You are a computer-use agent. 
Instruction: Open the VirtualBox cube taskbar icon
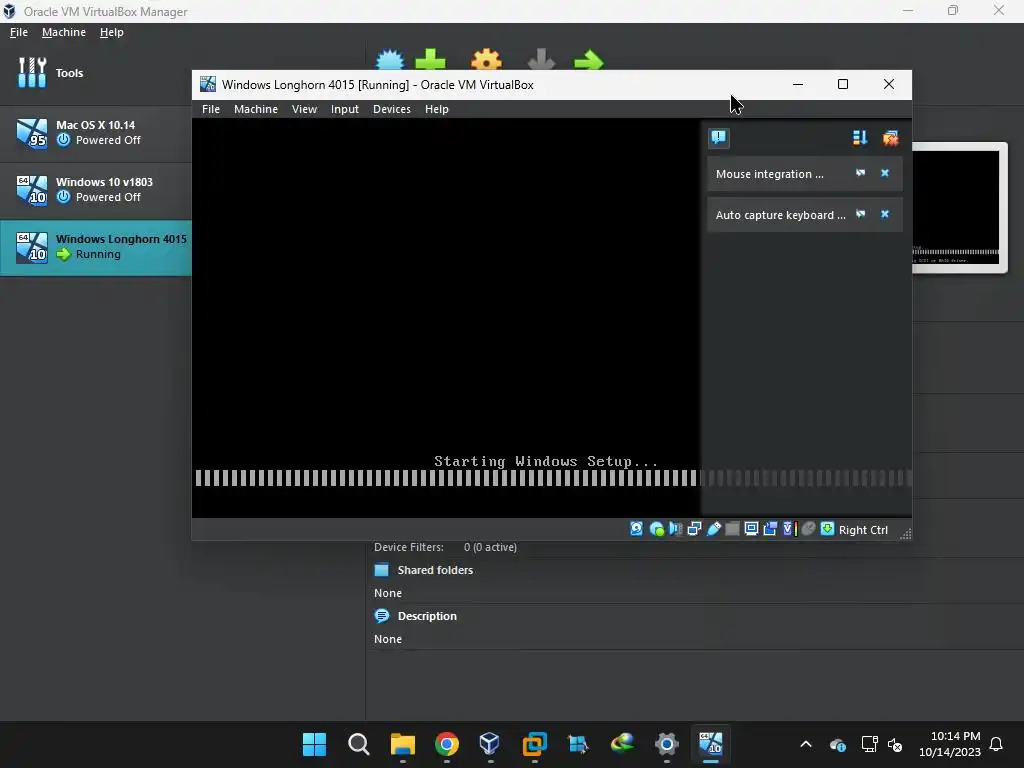point(490,744)
